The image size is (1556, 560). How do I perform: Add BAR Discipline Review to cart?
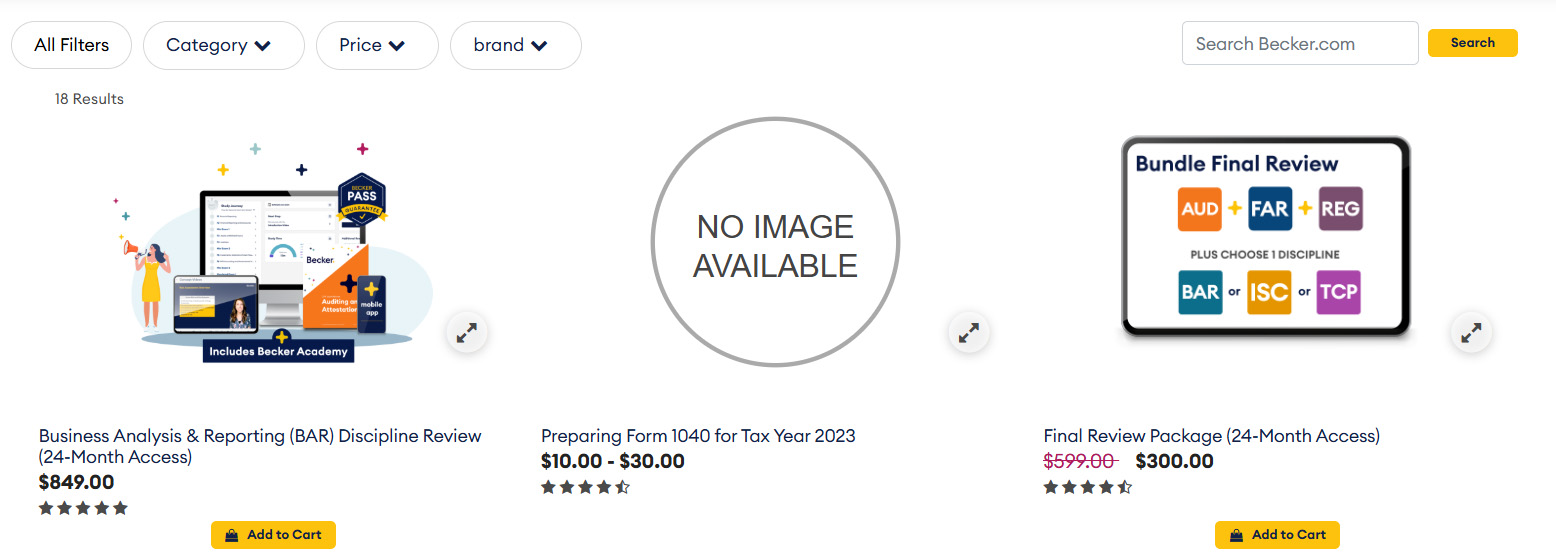[x=273, y=535]
